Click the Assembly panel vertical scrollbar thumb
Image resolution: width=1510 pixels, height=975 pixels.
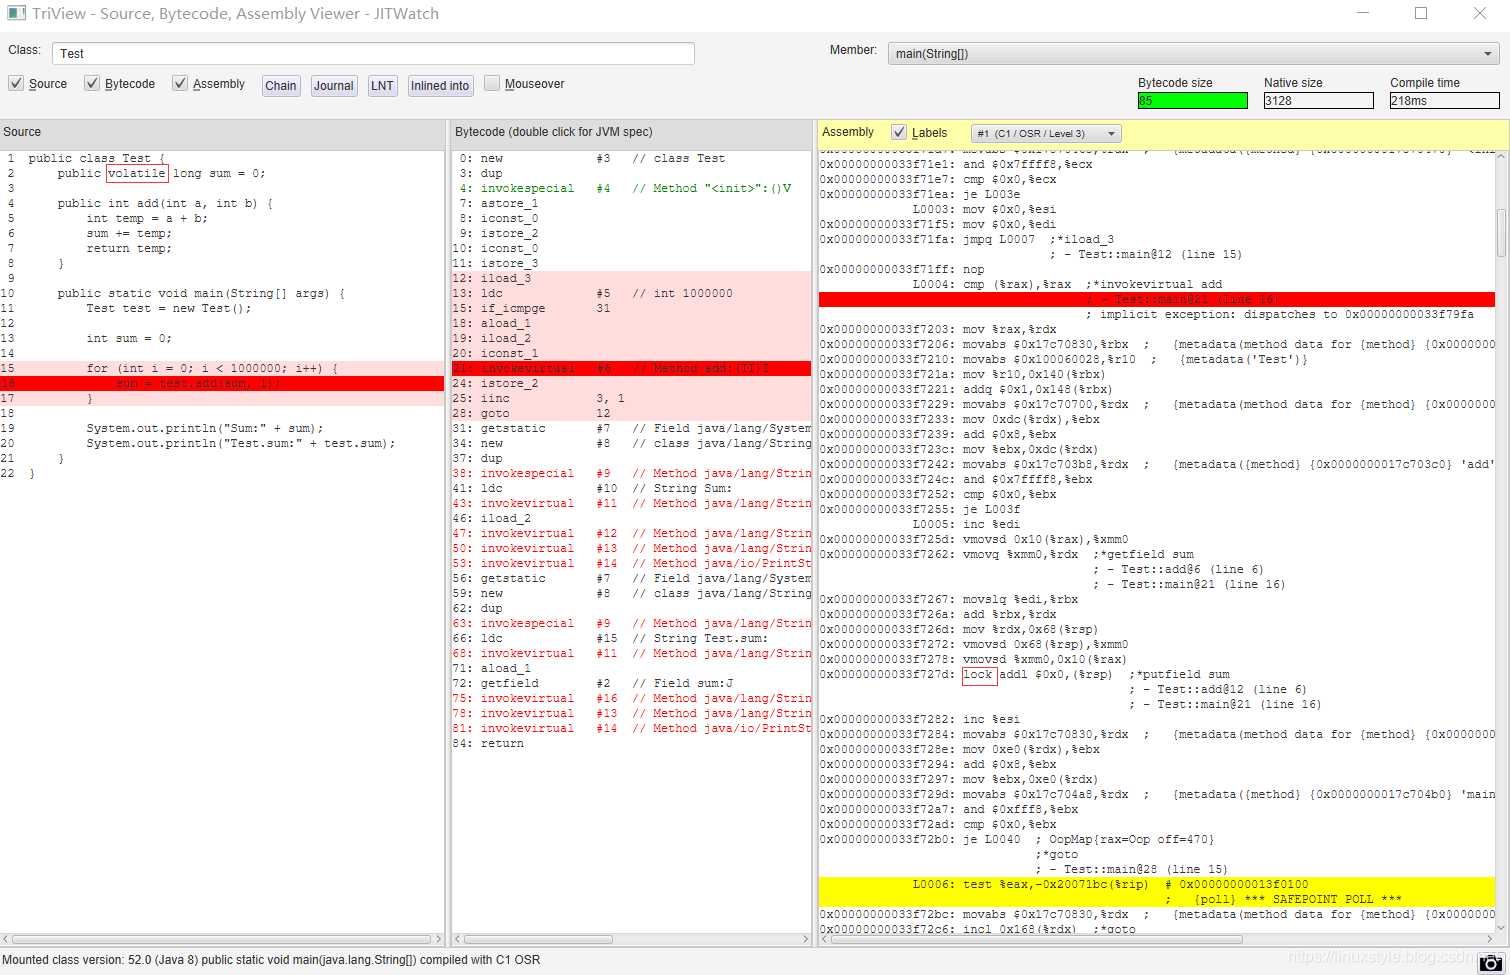tap(1501, 233)
